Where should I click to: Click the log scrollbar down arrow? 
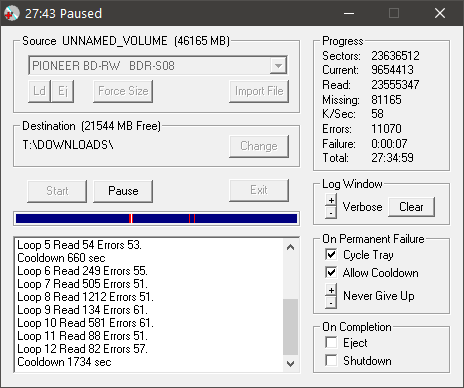pyautogui.click(x=290, y=363)
